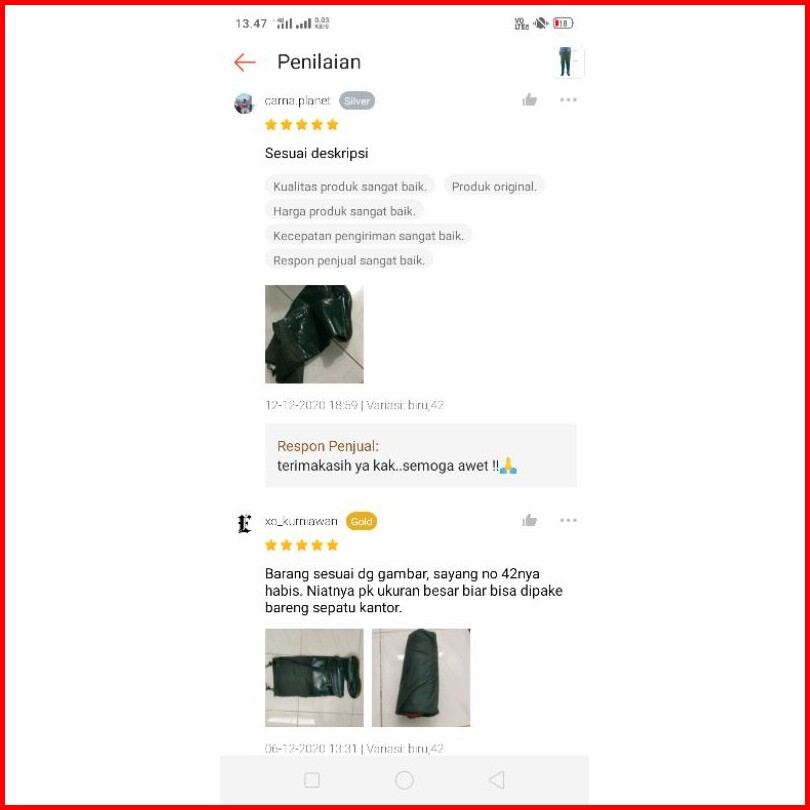This screenshot has height=810, width=810.
Task: Open the xo_kurniawan username
Action: 301,521
